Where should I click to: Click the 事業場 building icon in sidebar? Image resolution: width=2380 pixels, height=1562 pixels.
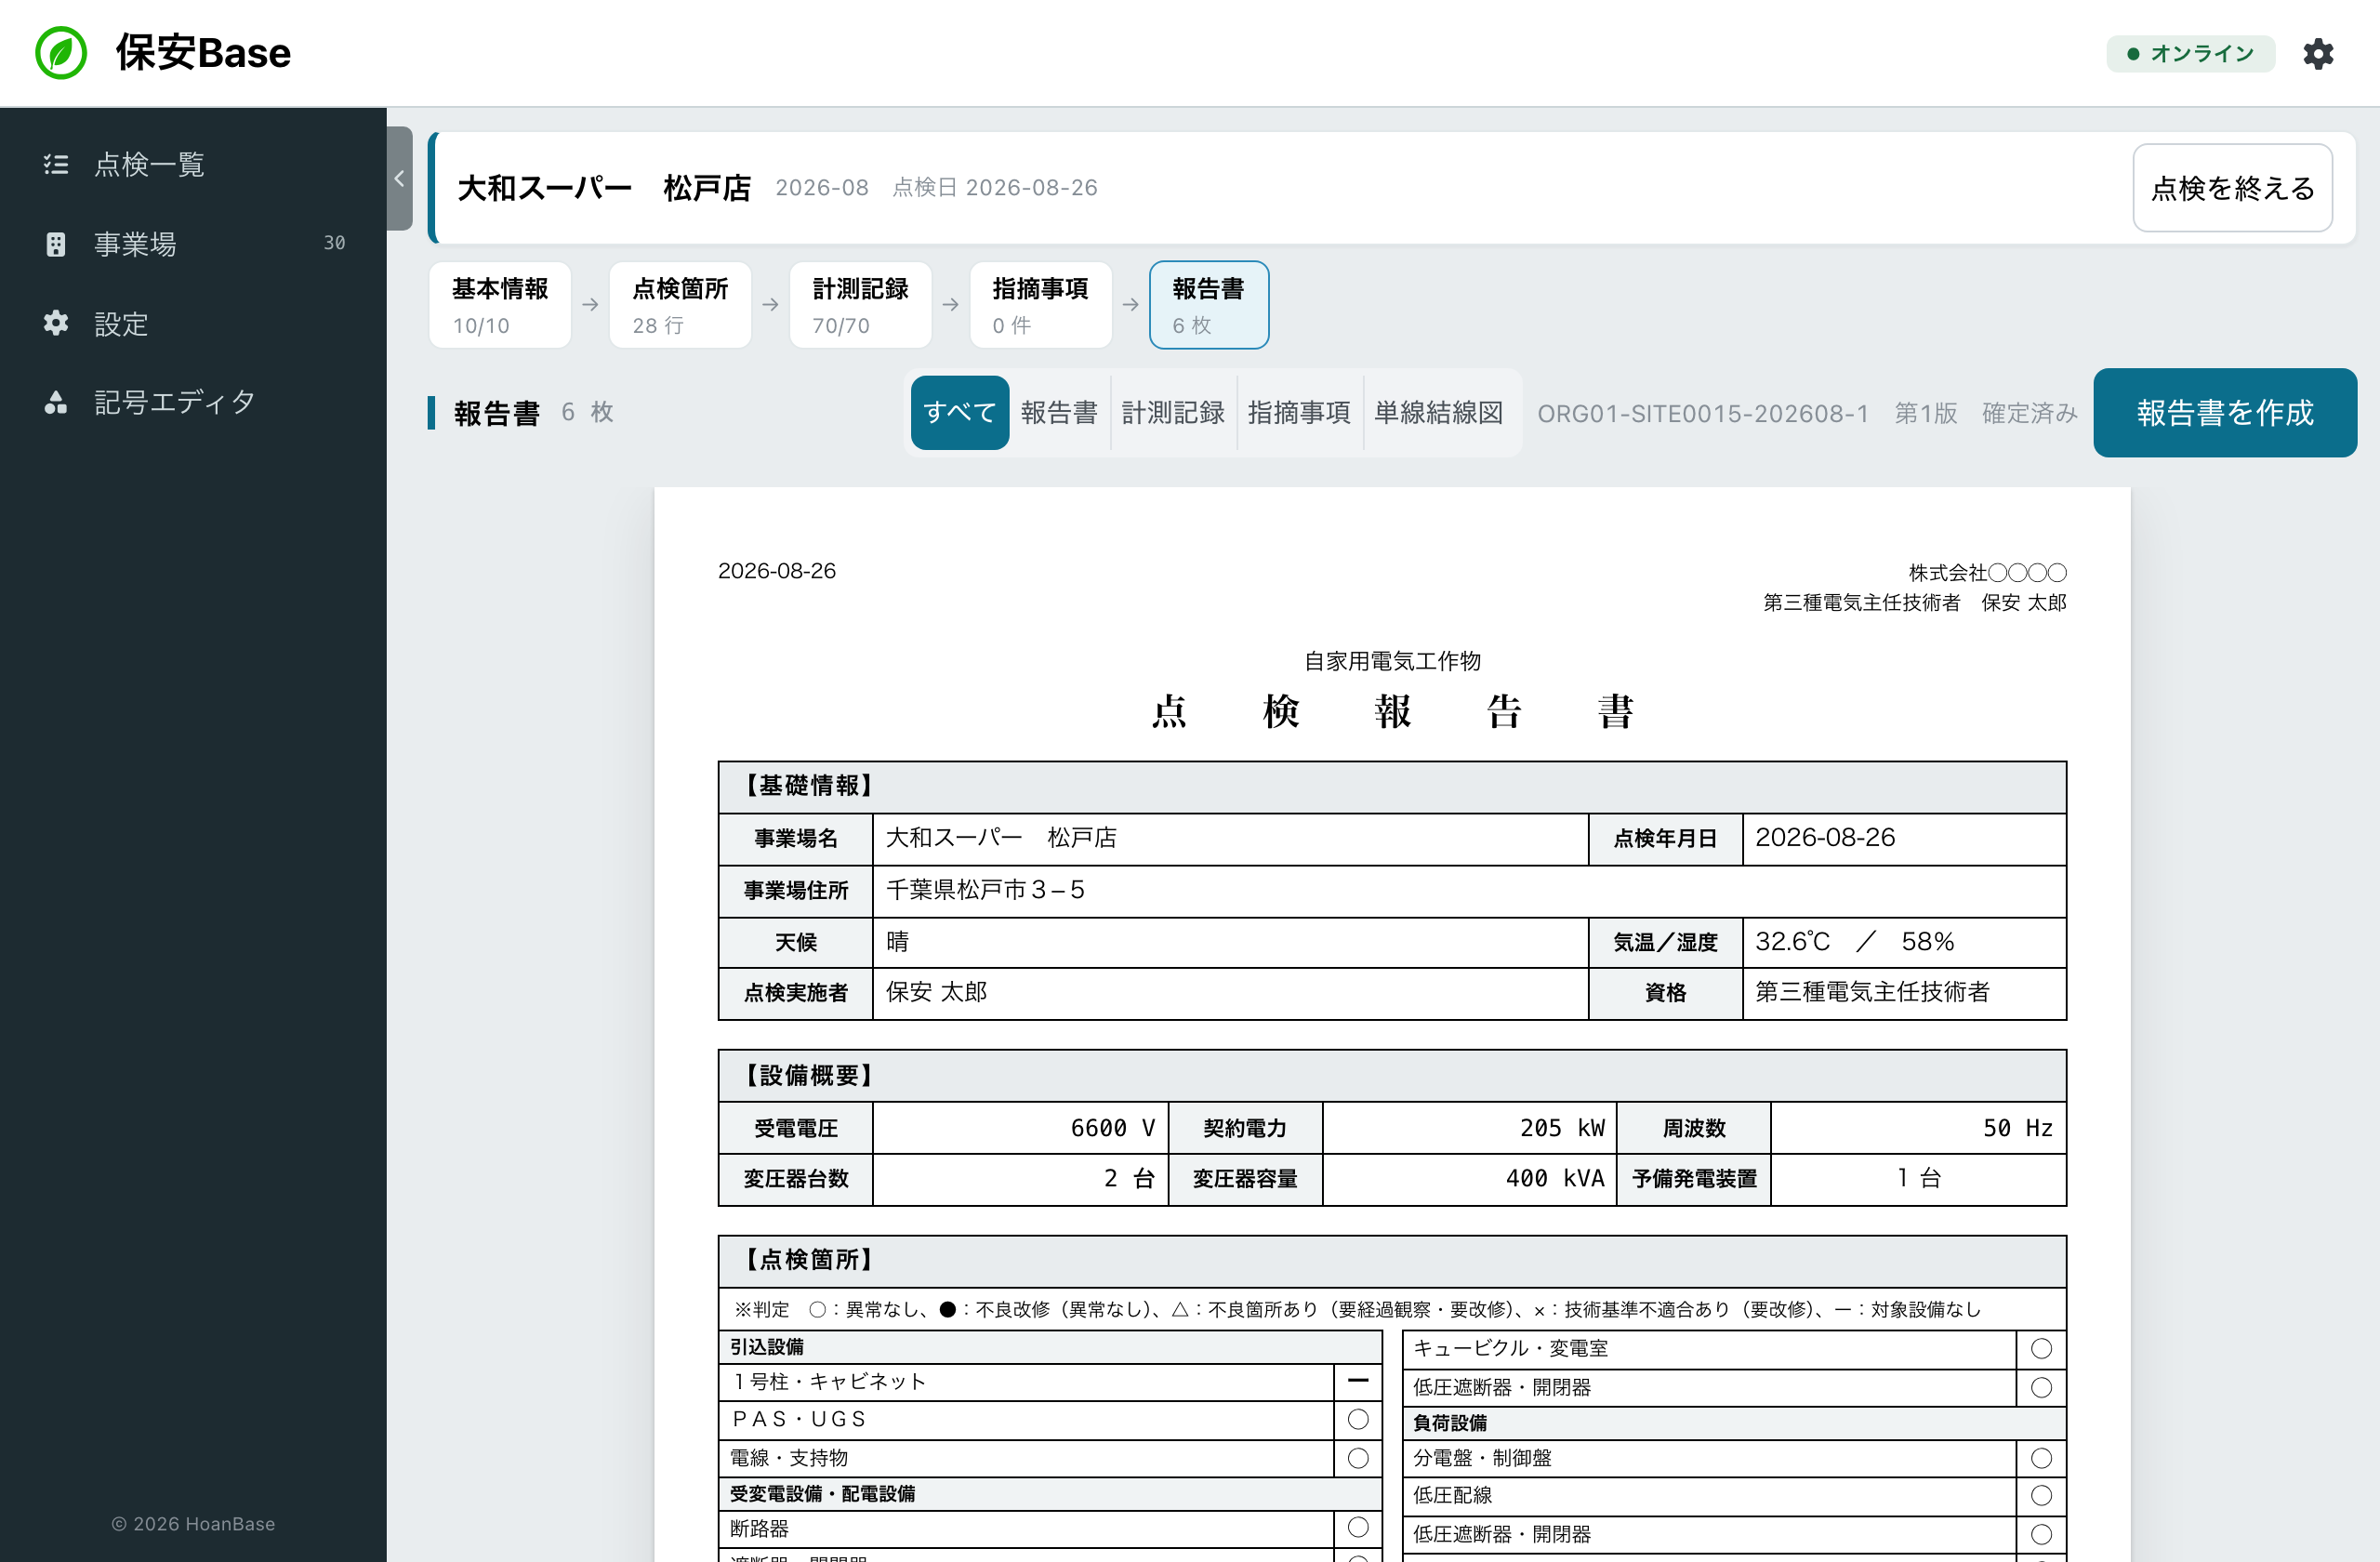(56, 244)
